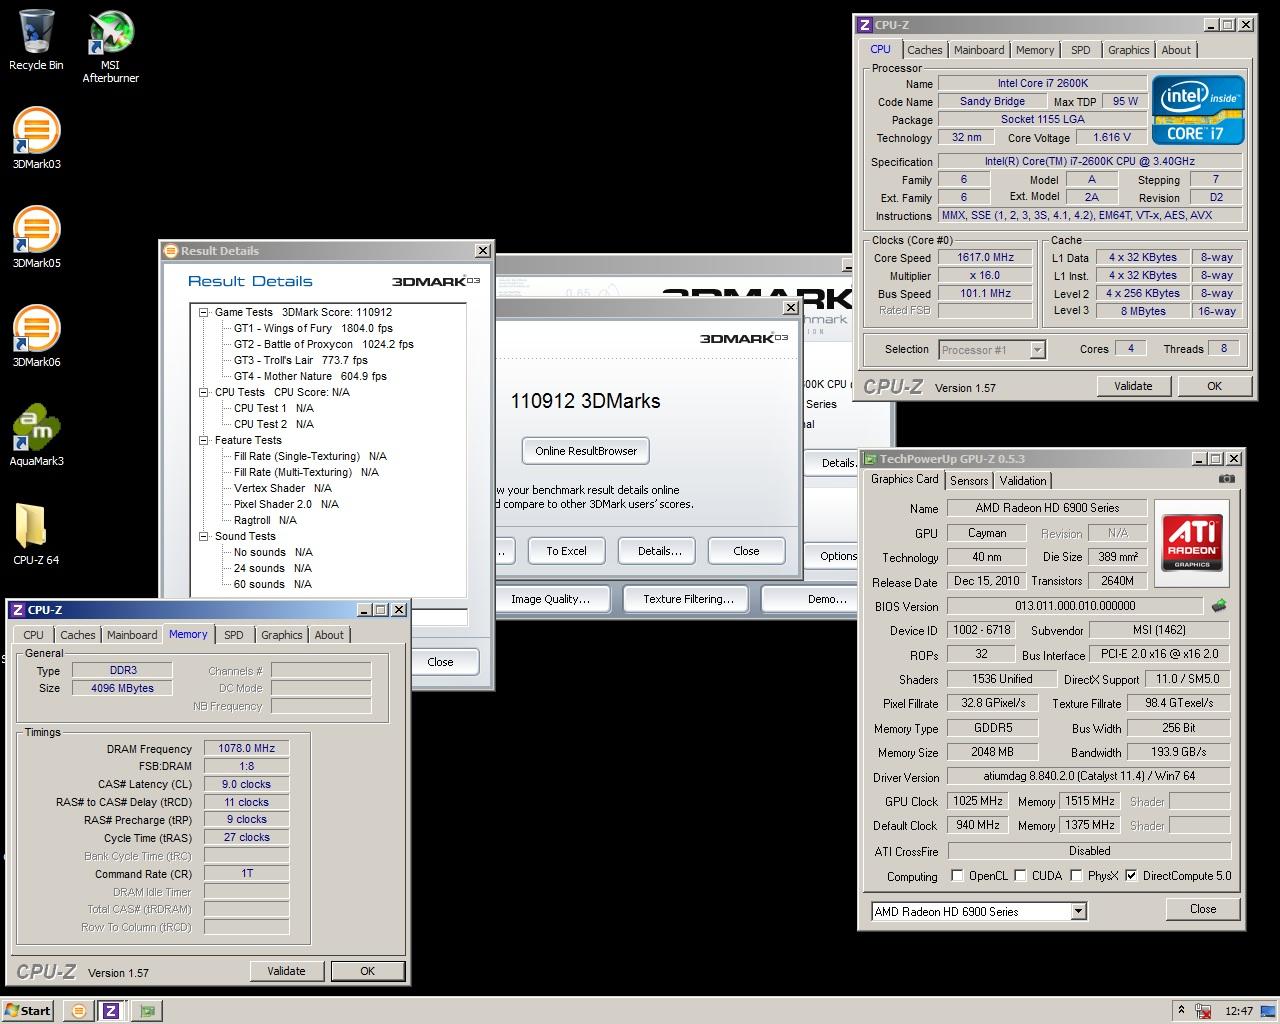Open the Recycle Bin desktop icon
The width and height of the screenshot is (1280, 1024).
tap(36, 40)
